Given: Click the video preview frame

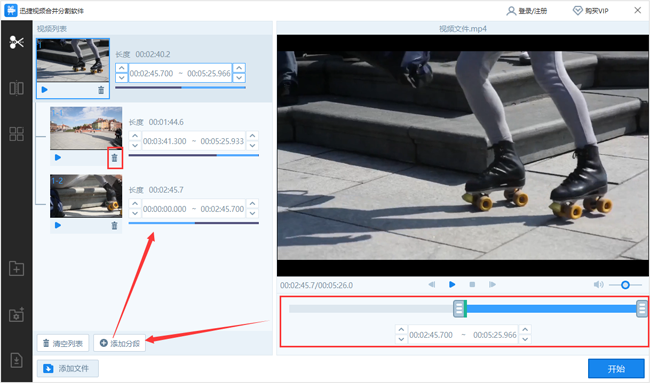Looking at the screenshot, I should [462, 155].
